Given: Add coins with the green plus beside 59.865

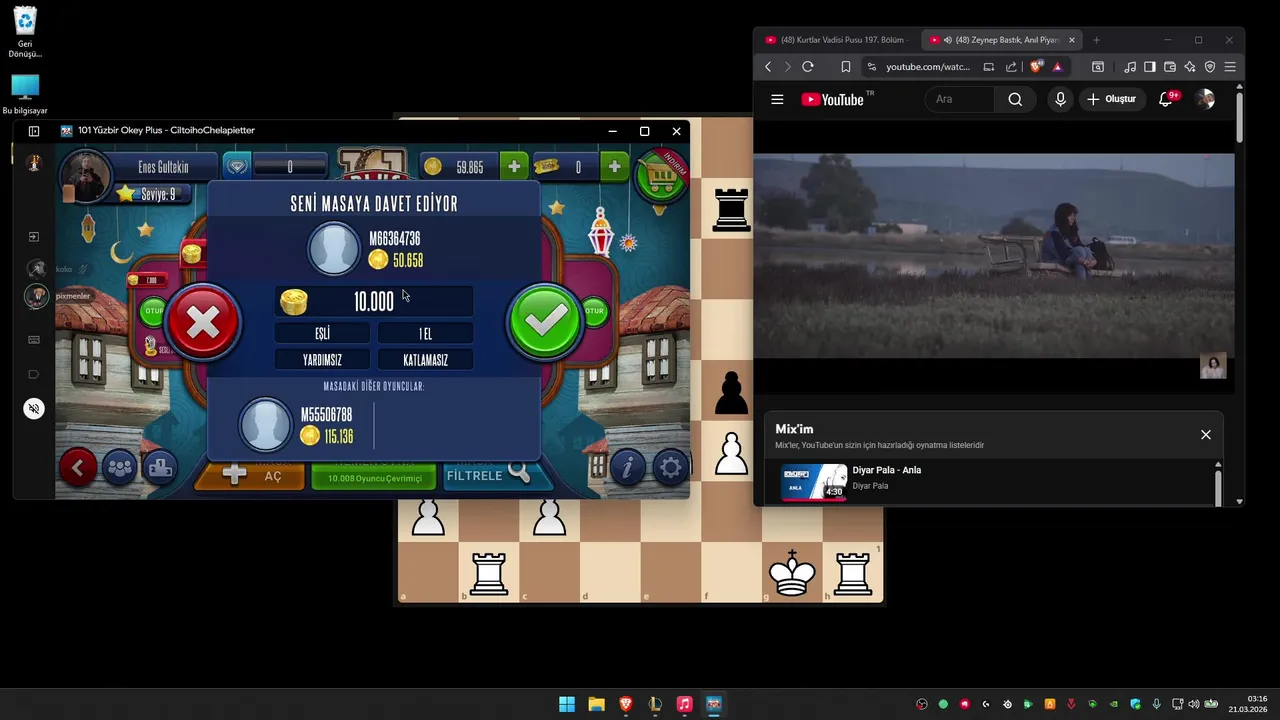Looking at the screenshot, I should coord(514,167).
